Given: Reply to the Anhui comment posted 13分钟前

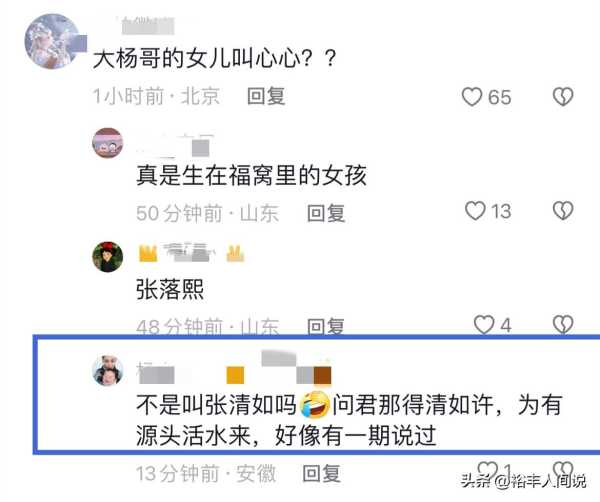Looking at the screenshot, I should click(x=321, y=474).
